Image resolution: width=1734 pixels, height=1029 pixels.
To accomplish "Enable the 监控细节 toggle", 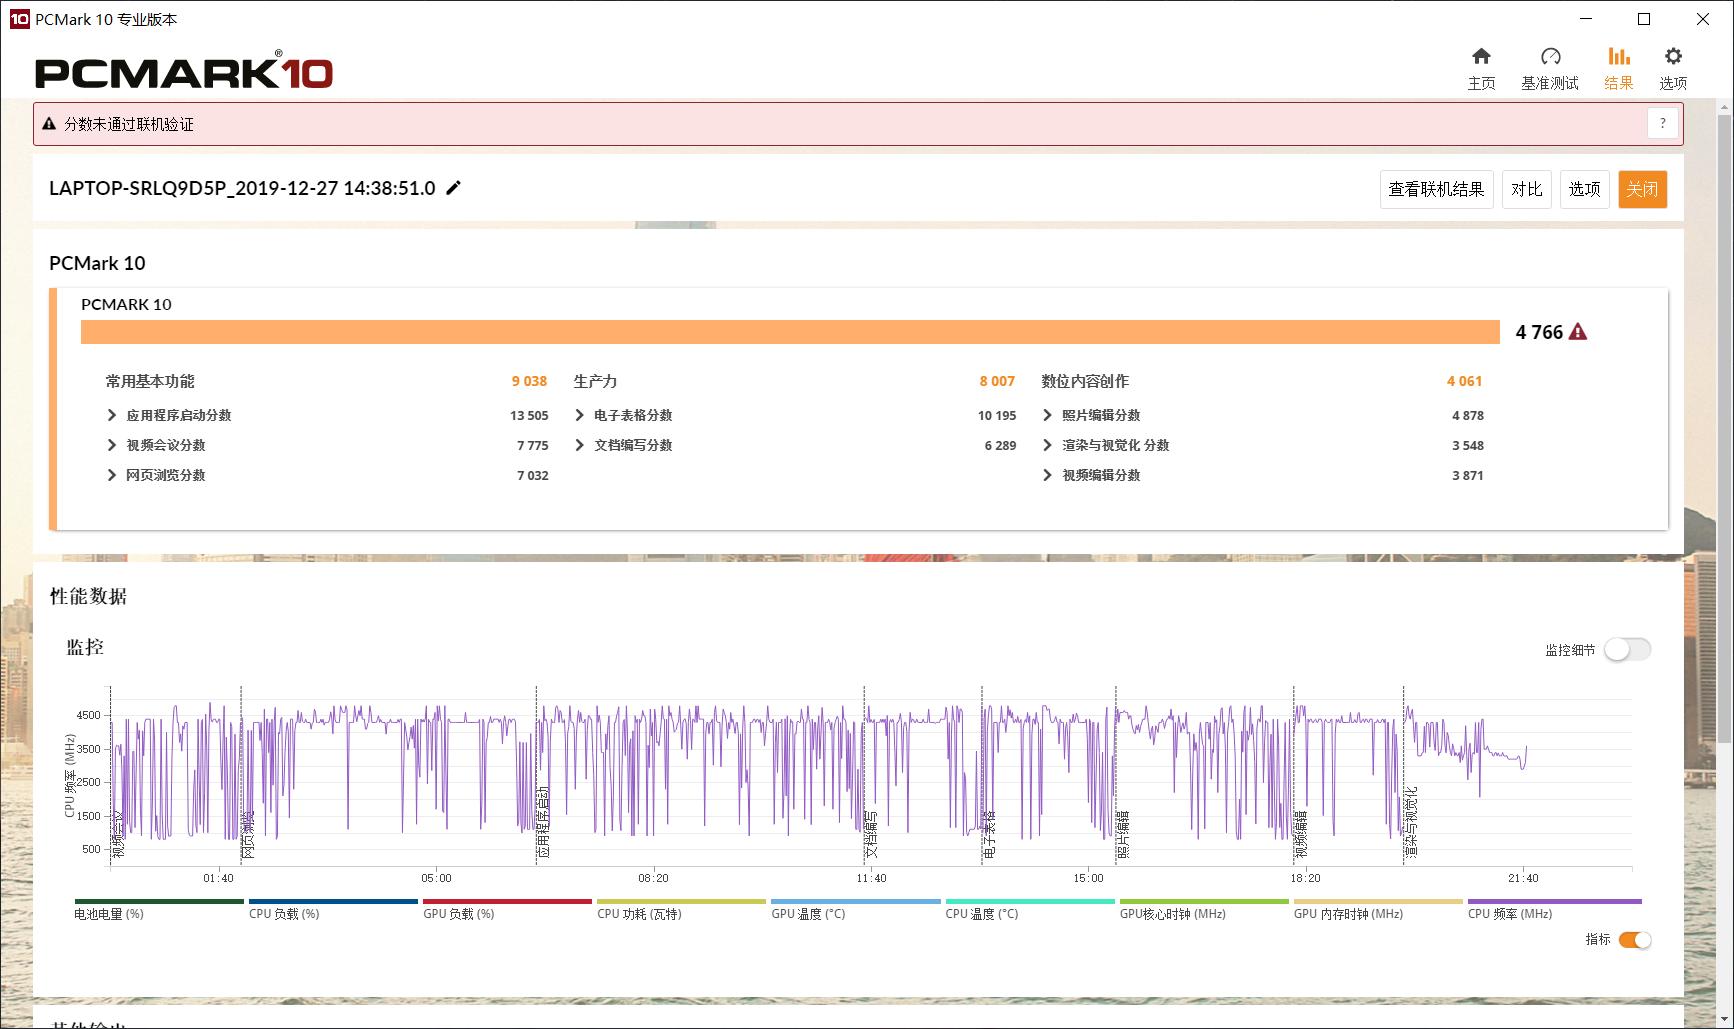I will pos(1627,649).
